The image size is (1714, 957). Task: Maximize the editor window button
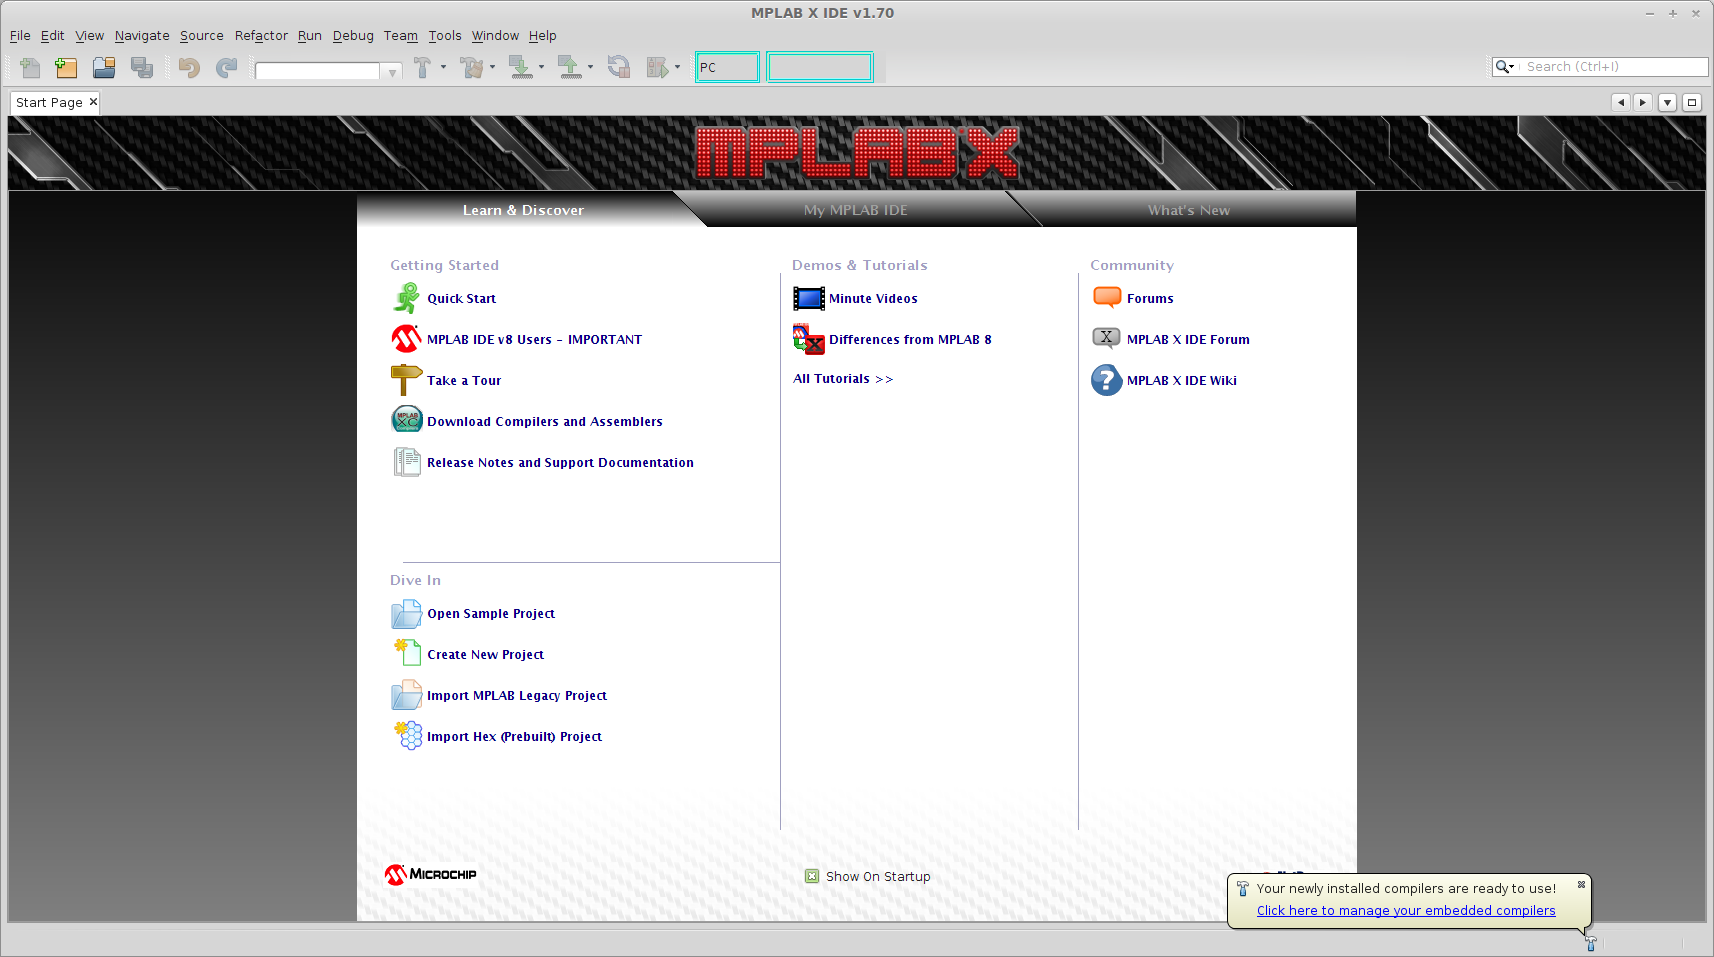(x=1692, y=102)
